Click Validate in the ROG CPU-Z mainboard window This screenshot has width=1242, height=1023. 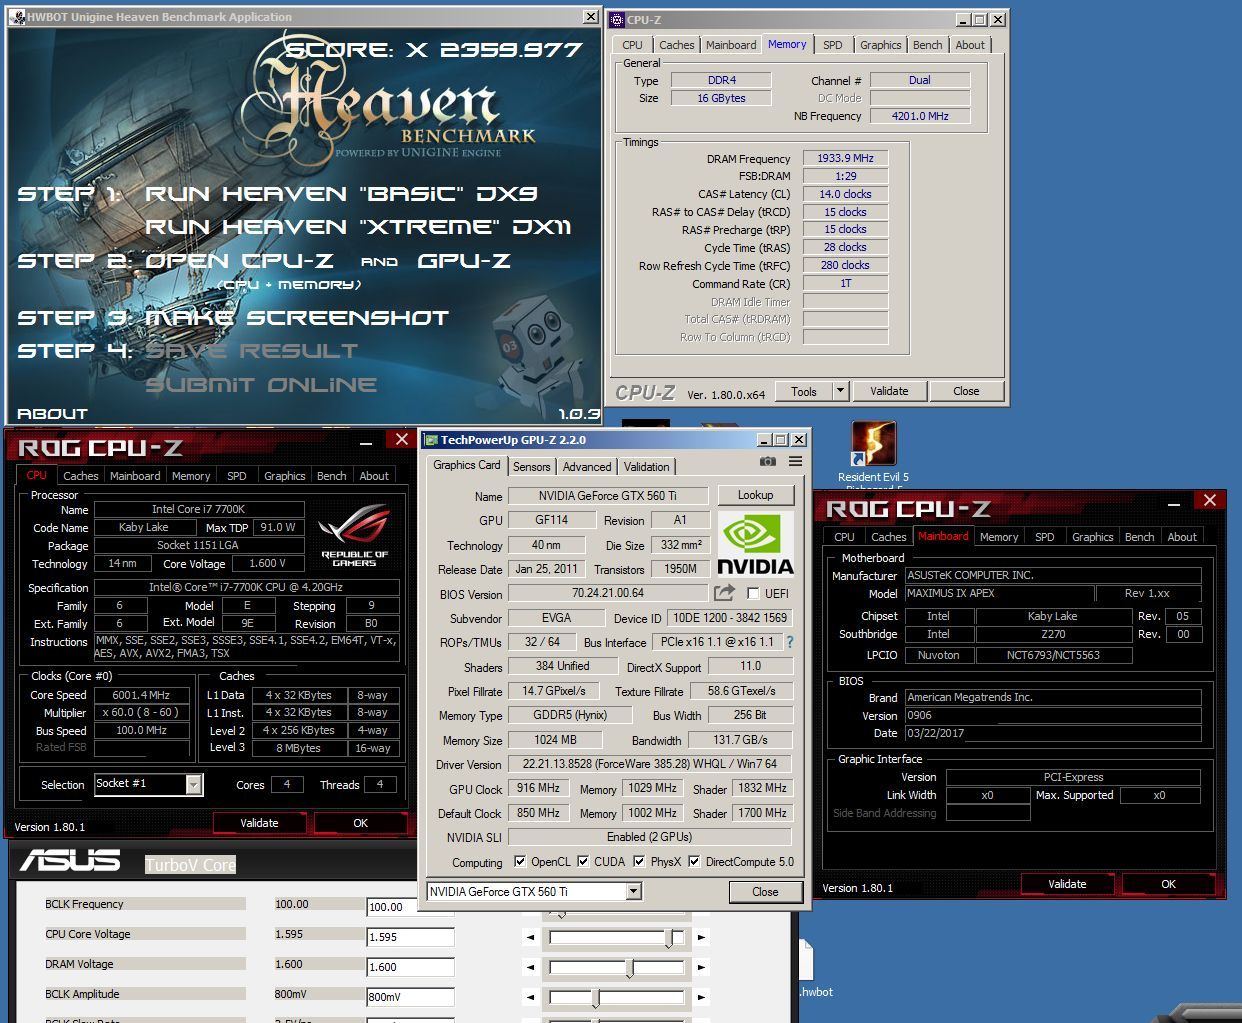click(x=1067, y=884)
